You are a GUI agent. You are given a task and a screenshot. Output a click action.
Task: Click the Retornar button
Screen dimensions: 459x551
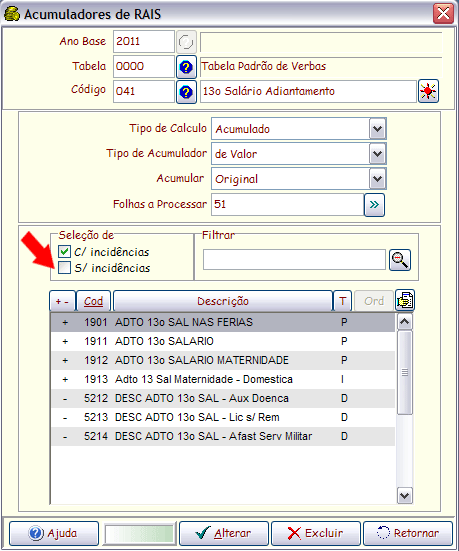pos(408,533)
